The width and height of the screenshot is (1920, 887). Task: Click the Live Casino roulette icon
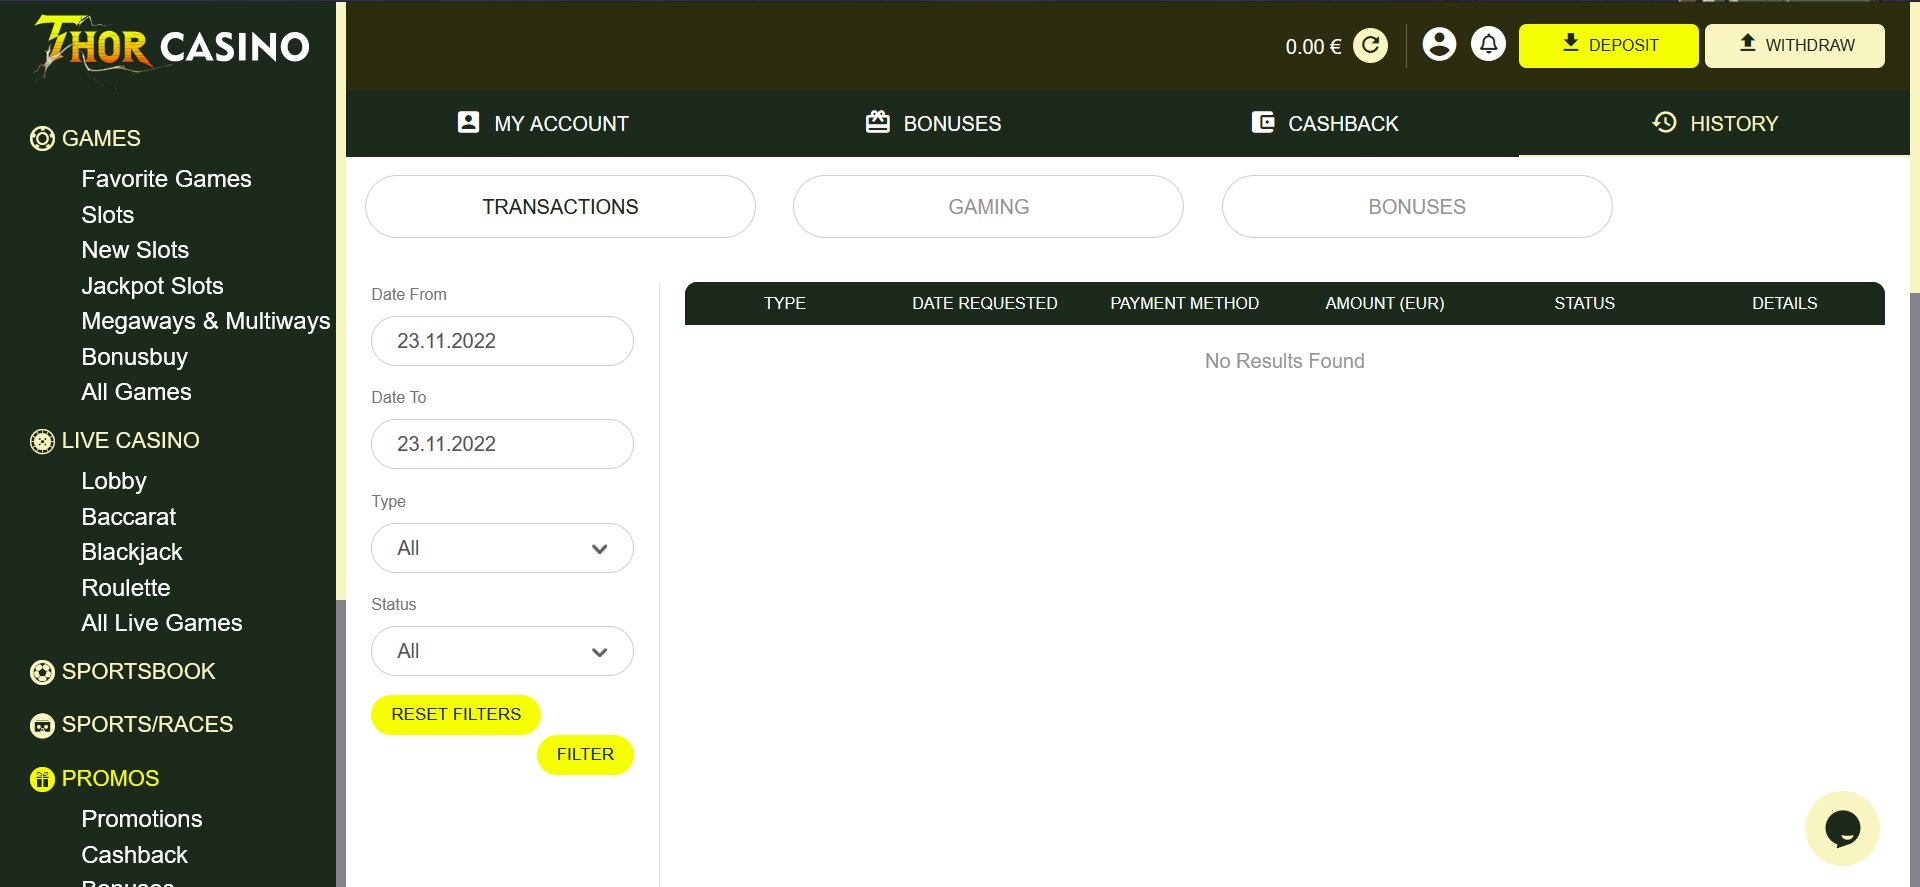[x=42, y=441]
